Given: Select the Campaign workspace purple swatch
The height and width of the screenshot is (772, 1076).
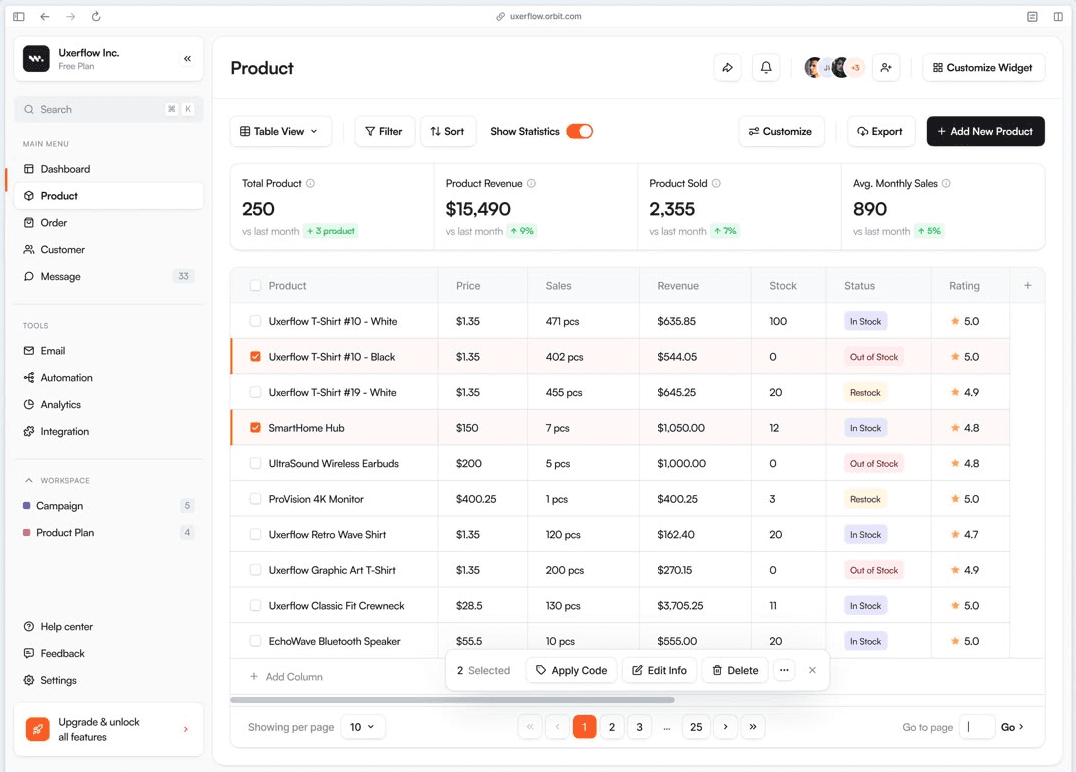Looking at the screenshot, I should coord(27,505).
